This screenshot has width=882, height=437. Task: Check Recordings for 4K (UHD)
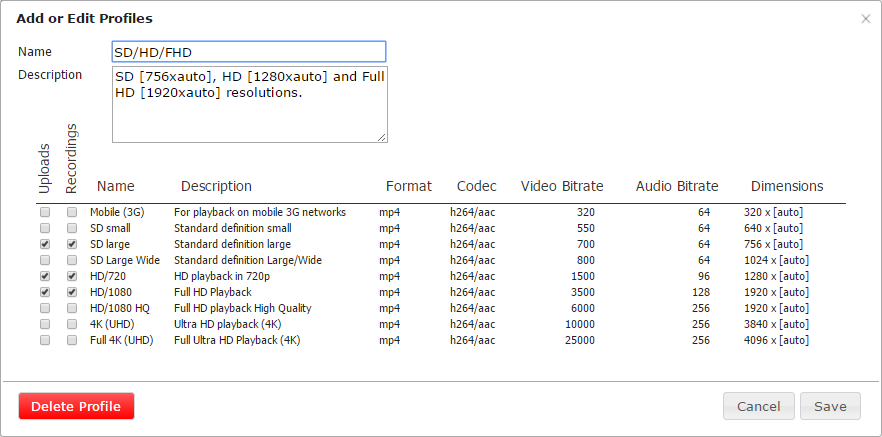pos(71,325)
